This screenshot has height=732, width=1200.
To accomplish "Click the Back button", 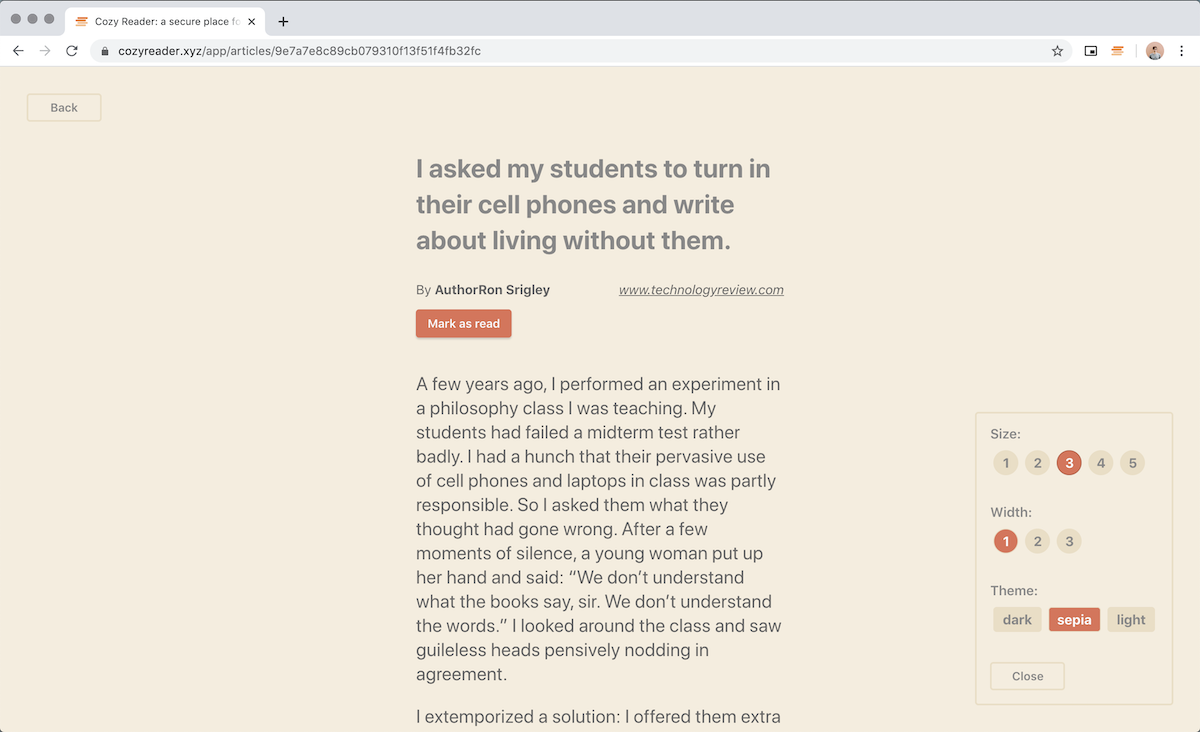I will click(x=64, y=108).
